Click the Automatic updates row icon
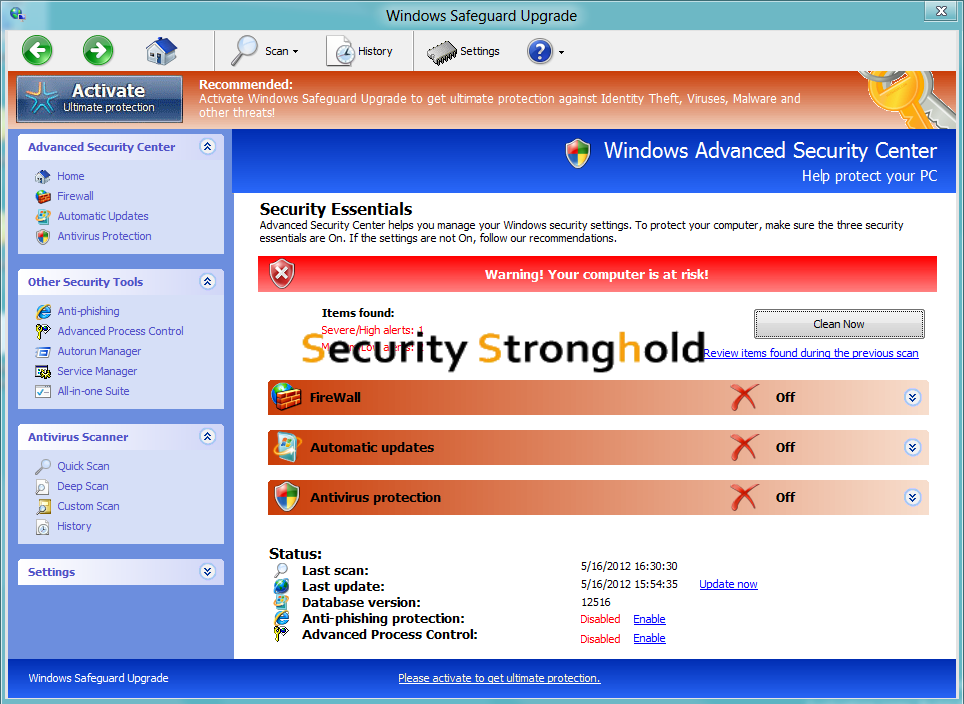964x704 pixels. pyautogui.click(x=287, y=447)
